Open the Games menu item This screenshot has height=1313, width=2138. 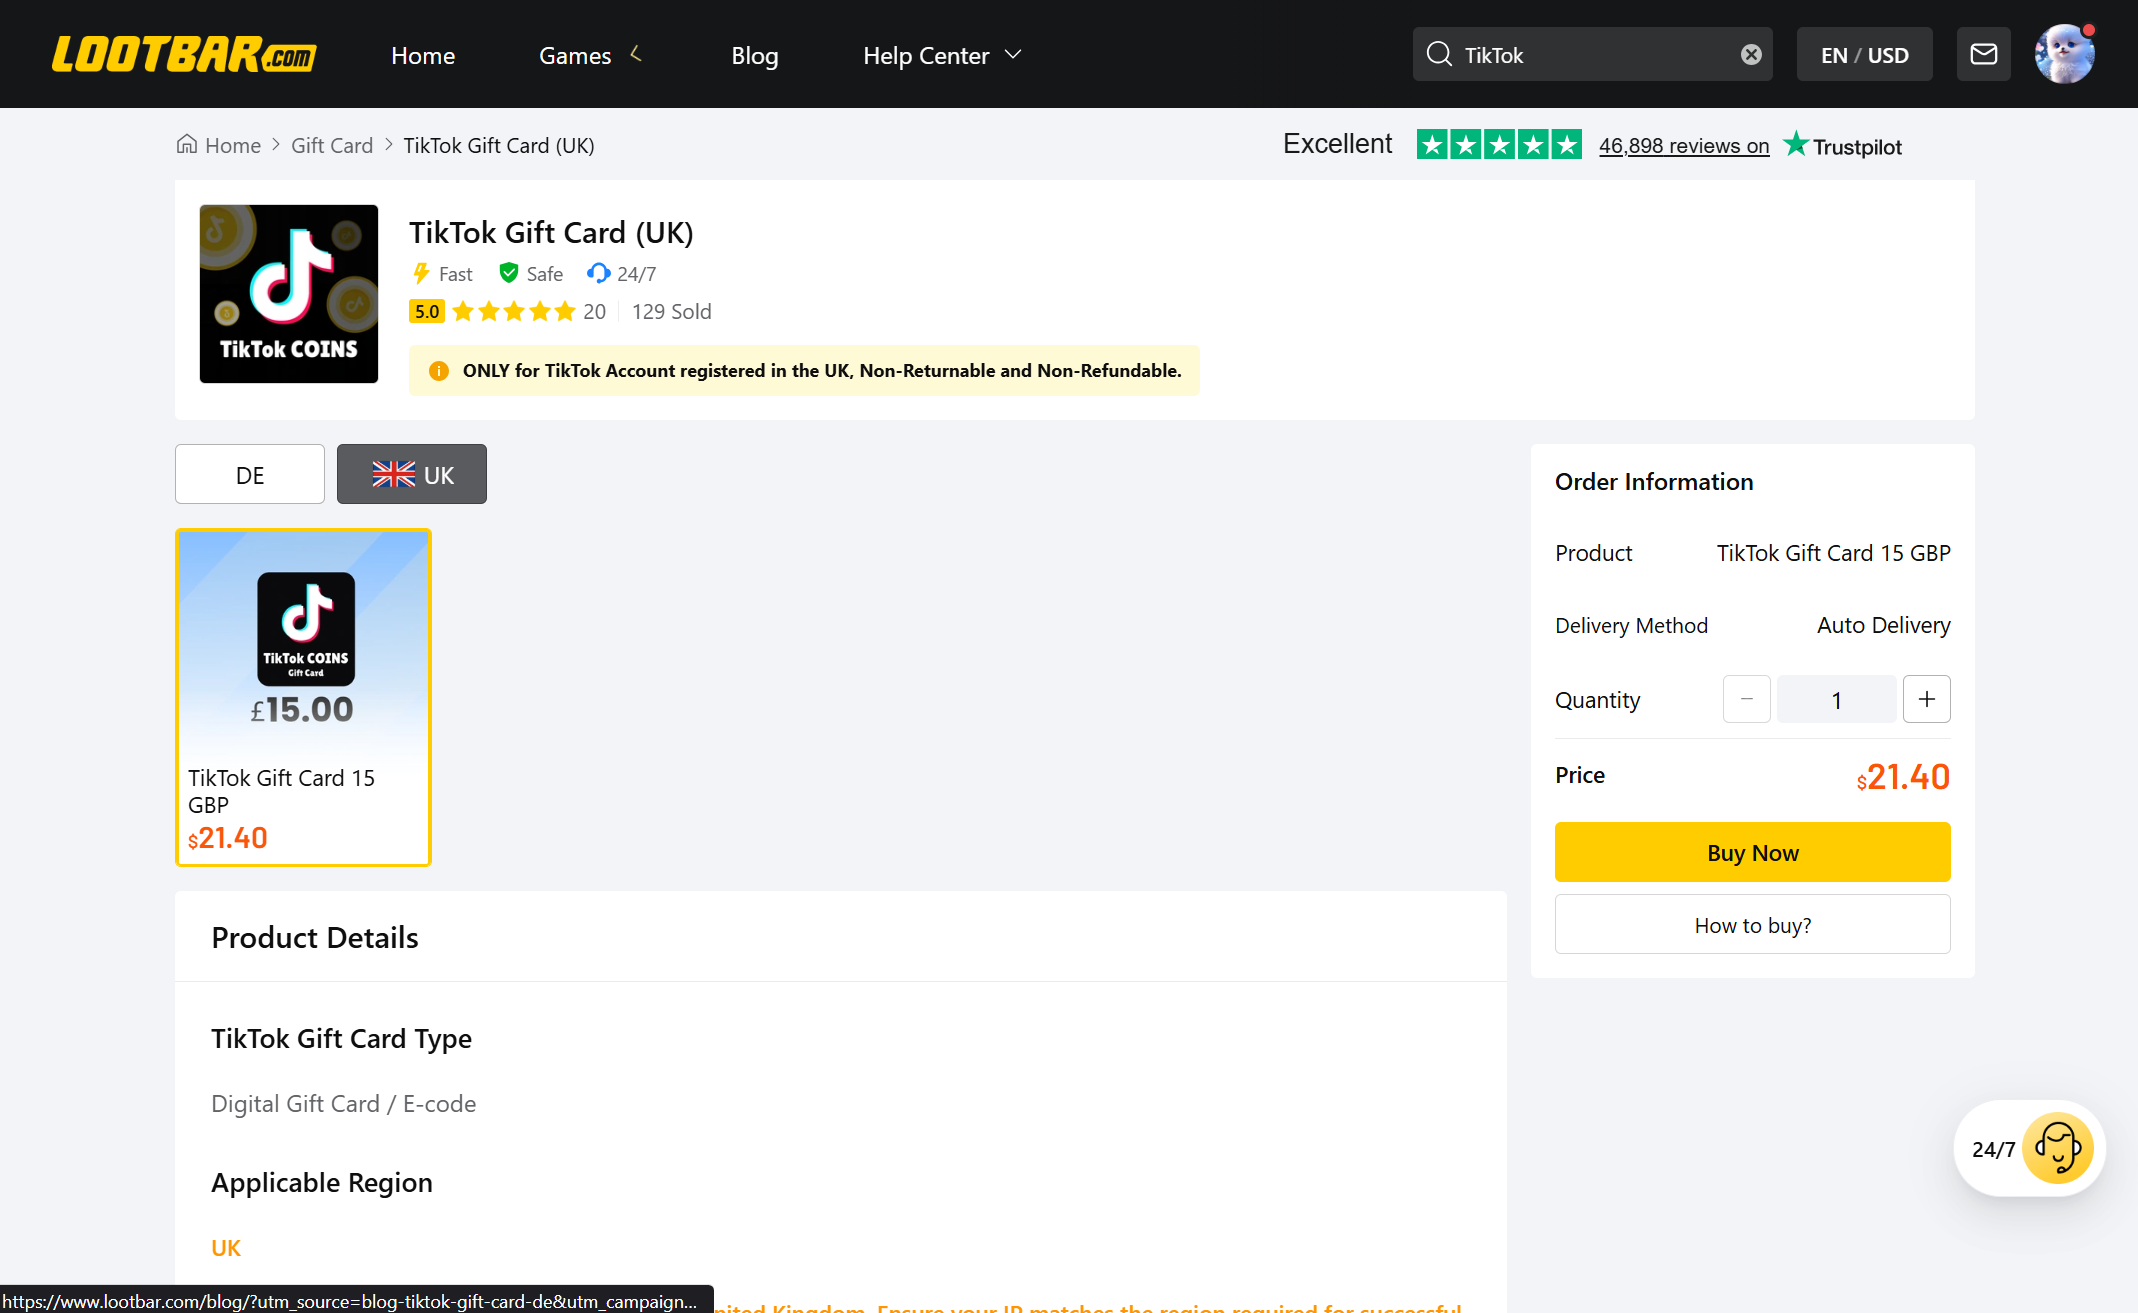(x=575, y=55)
